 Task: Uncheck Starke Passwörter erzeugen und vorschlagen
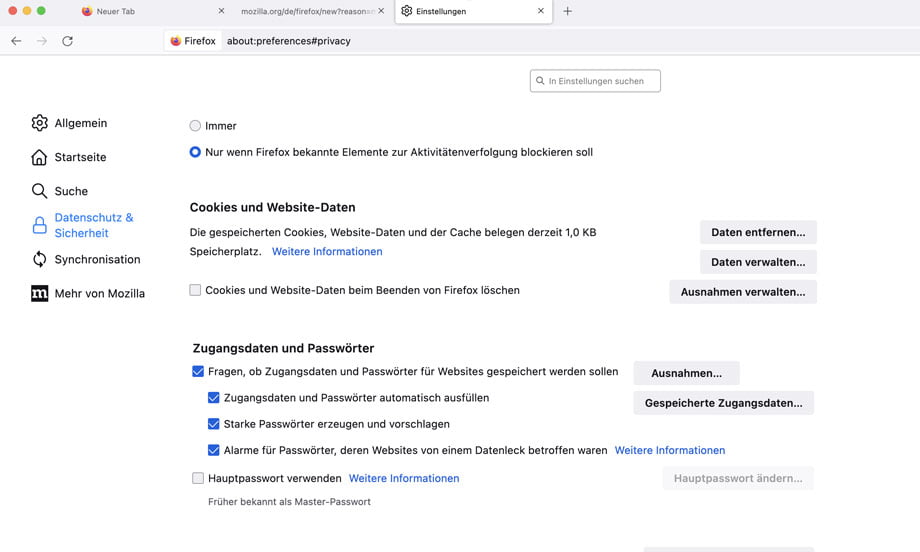pyautogui.click(x=214, y=424)
